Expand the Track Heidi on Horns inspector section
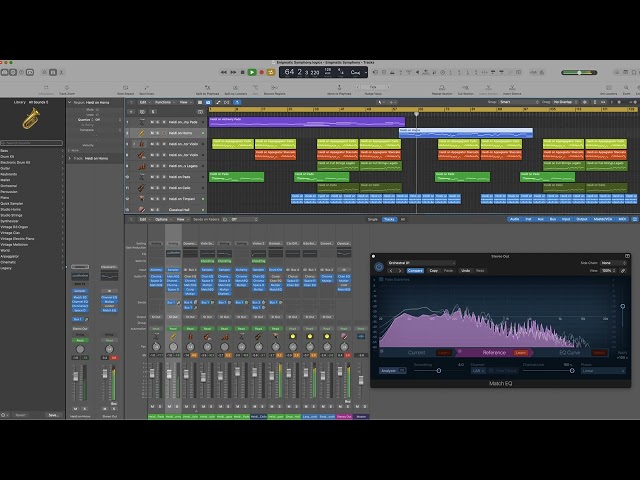This screenshot has height=480, width=640. point(69,158)
